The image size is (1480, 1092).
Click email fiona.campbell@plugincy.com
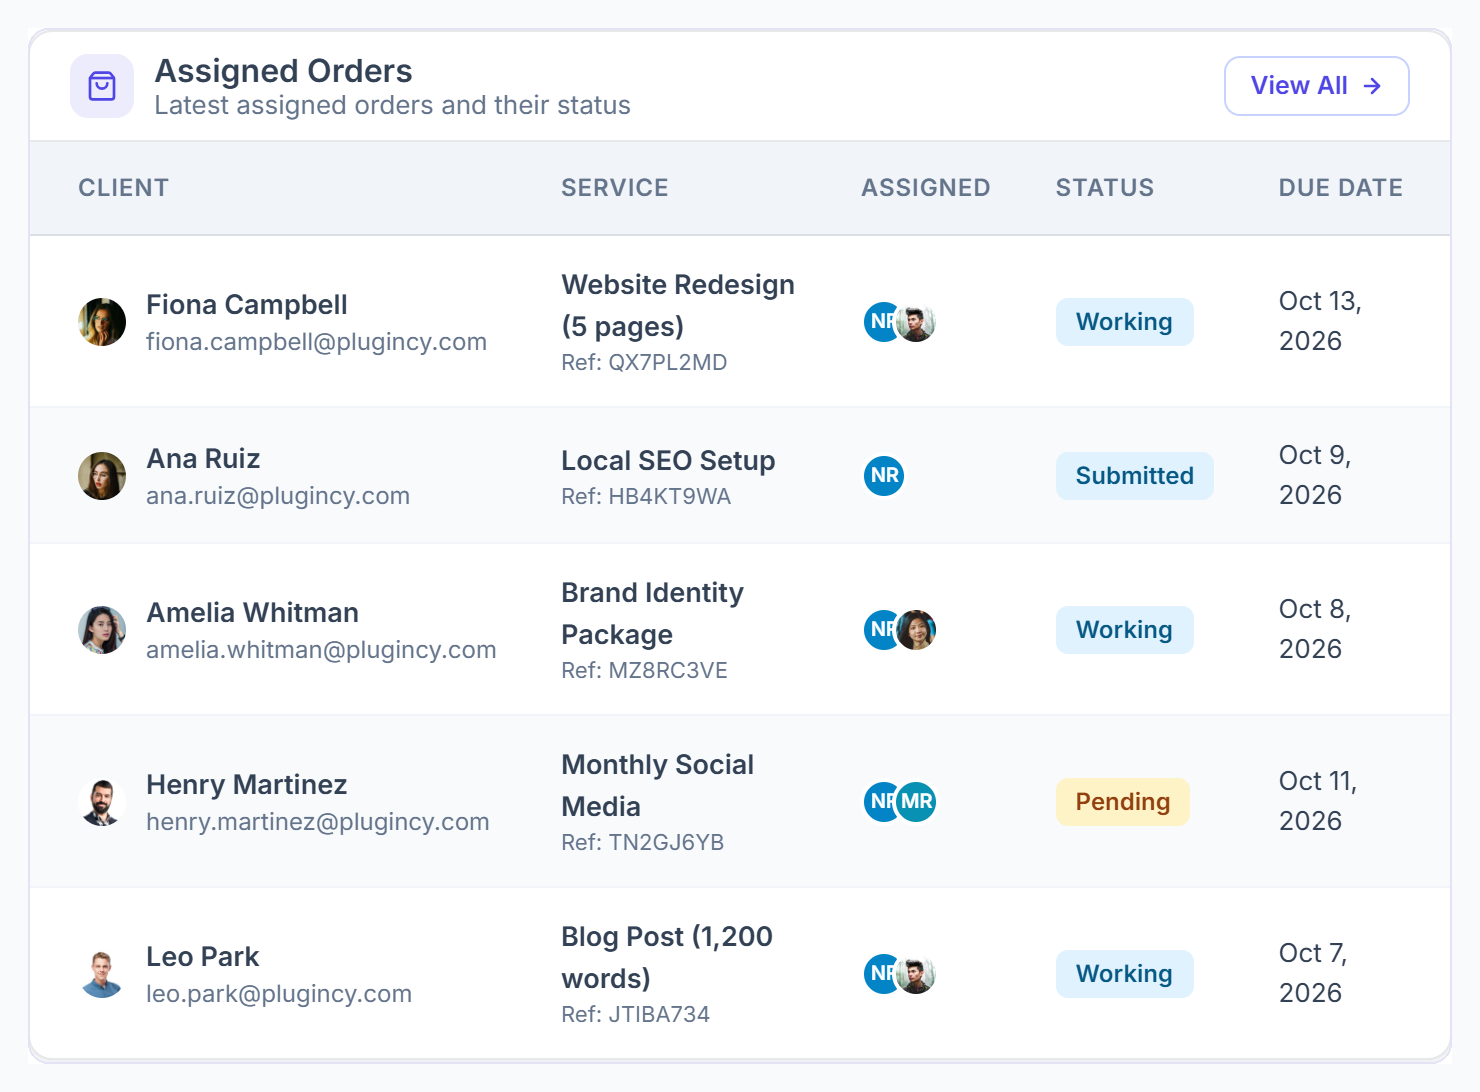tap(316, 342)
